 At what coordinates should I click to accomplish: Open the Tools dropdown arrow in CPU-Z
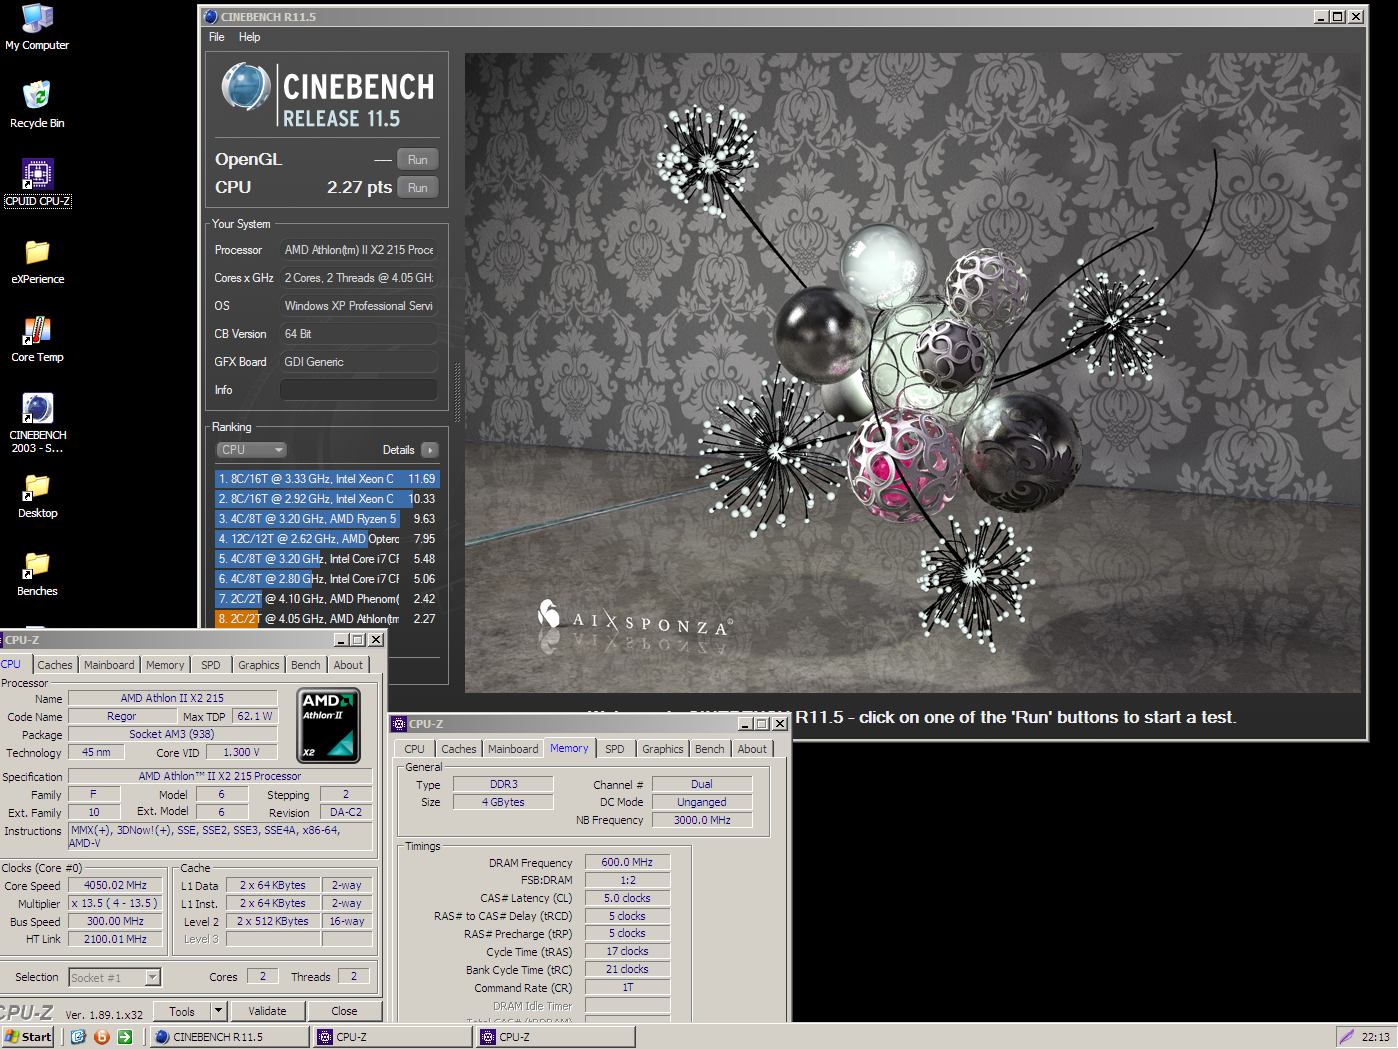click(x=218, y=1011)
